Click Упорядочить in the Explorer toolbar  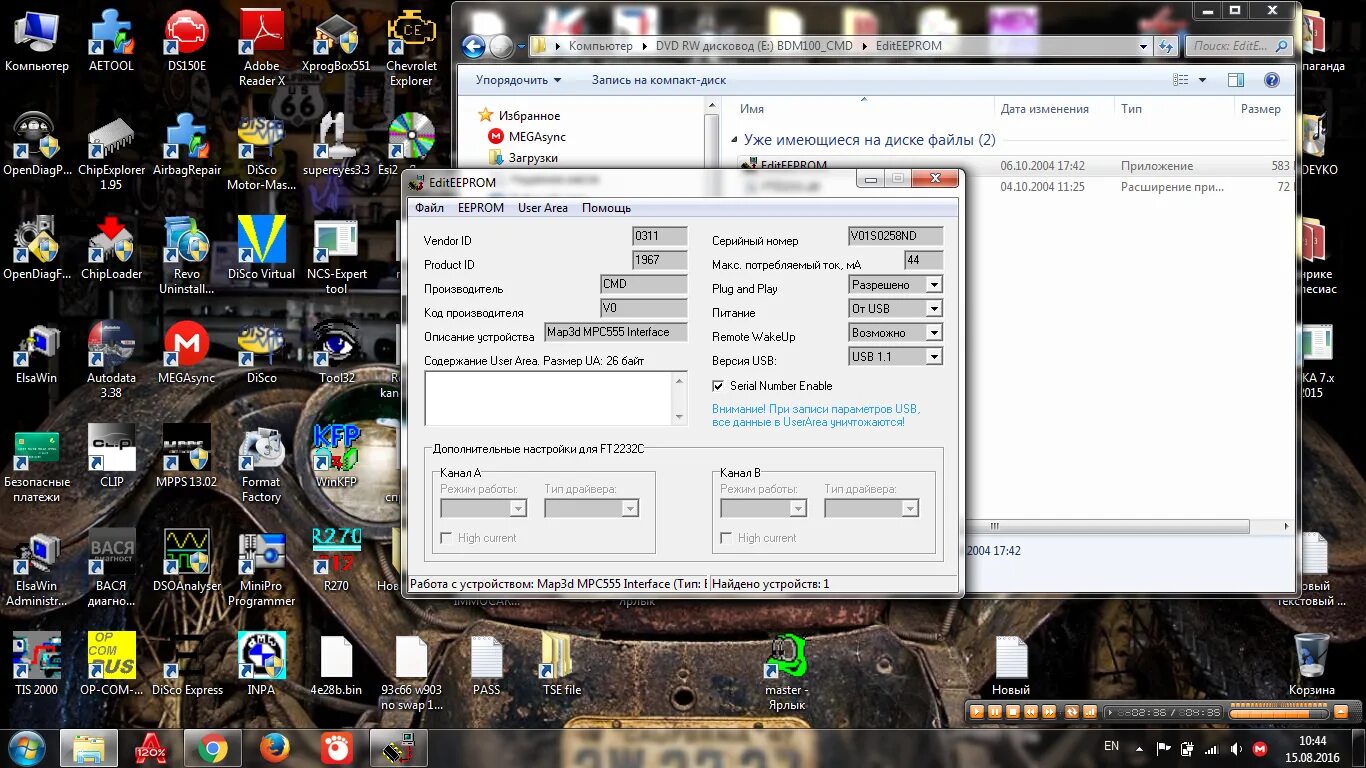click(x=518, y=80)
